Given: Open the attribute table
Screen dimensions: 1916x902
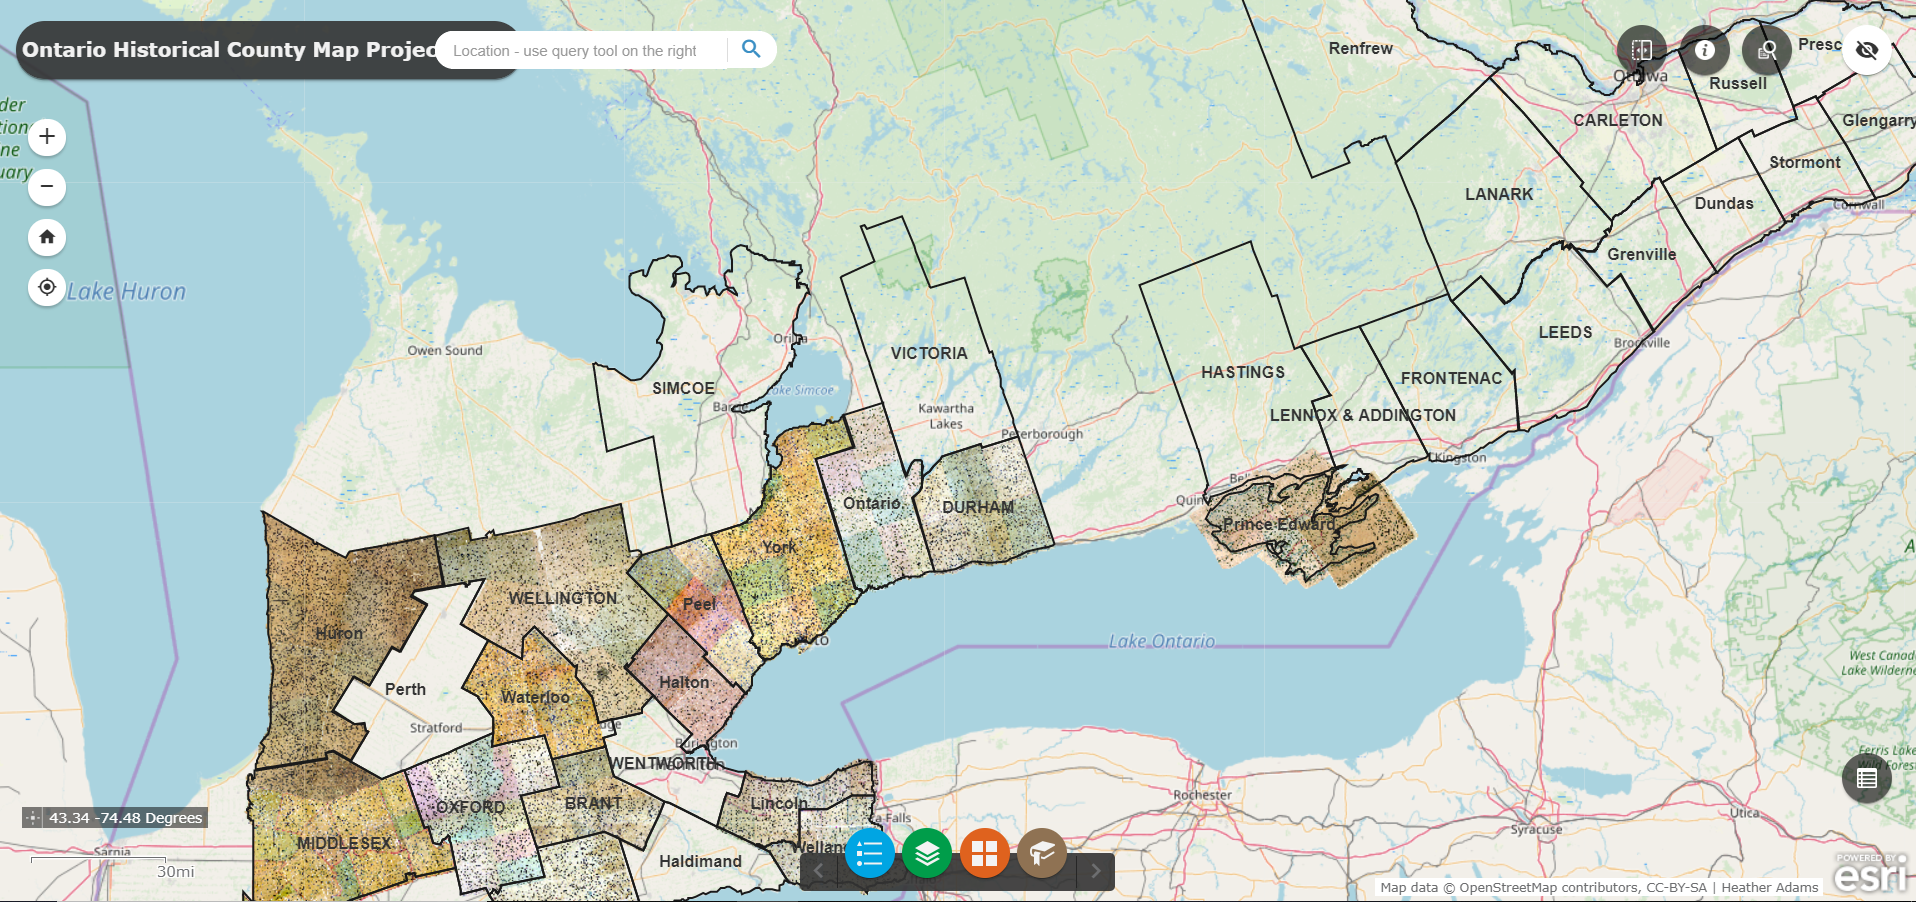Looking at the screenshot, I should (x=1866, y=777).
